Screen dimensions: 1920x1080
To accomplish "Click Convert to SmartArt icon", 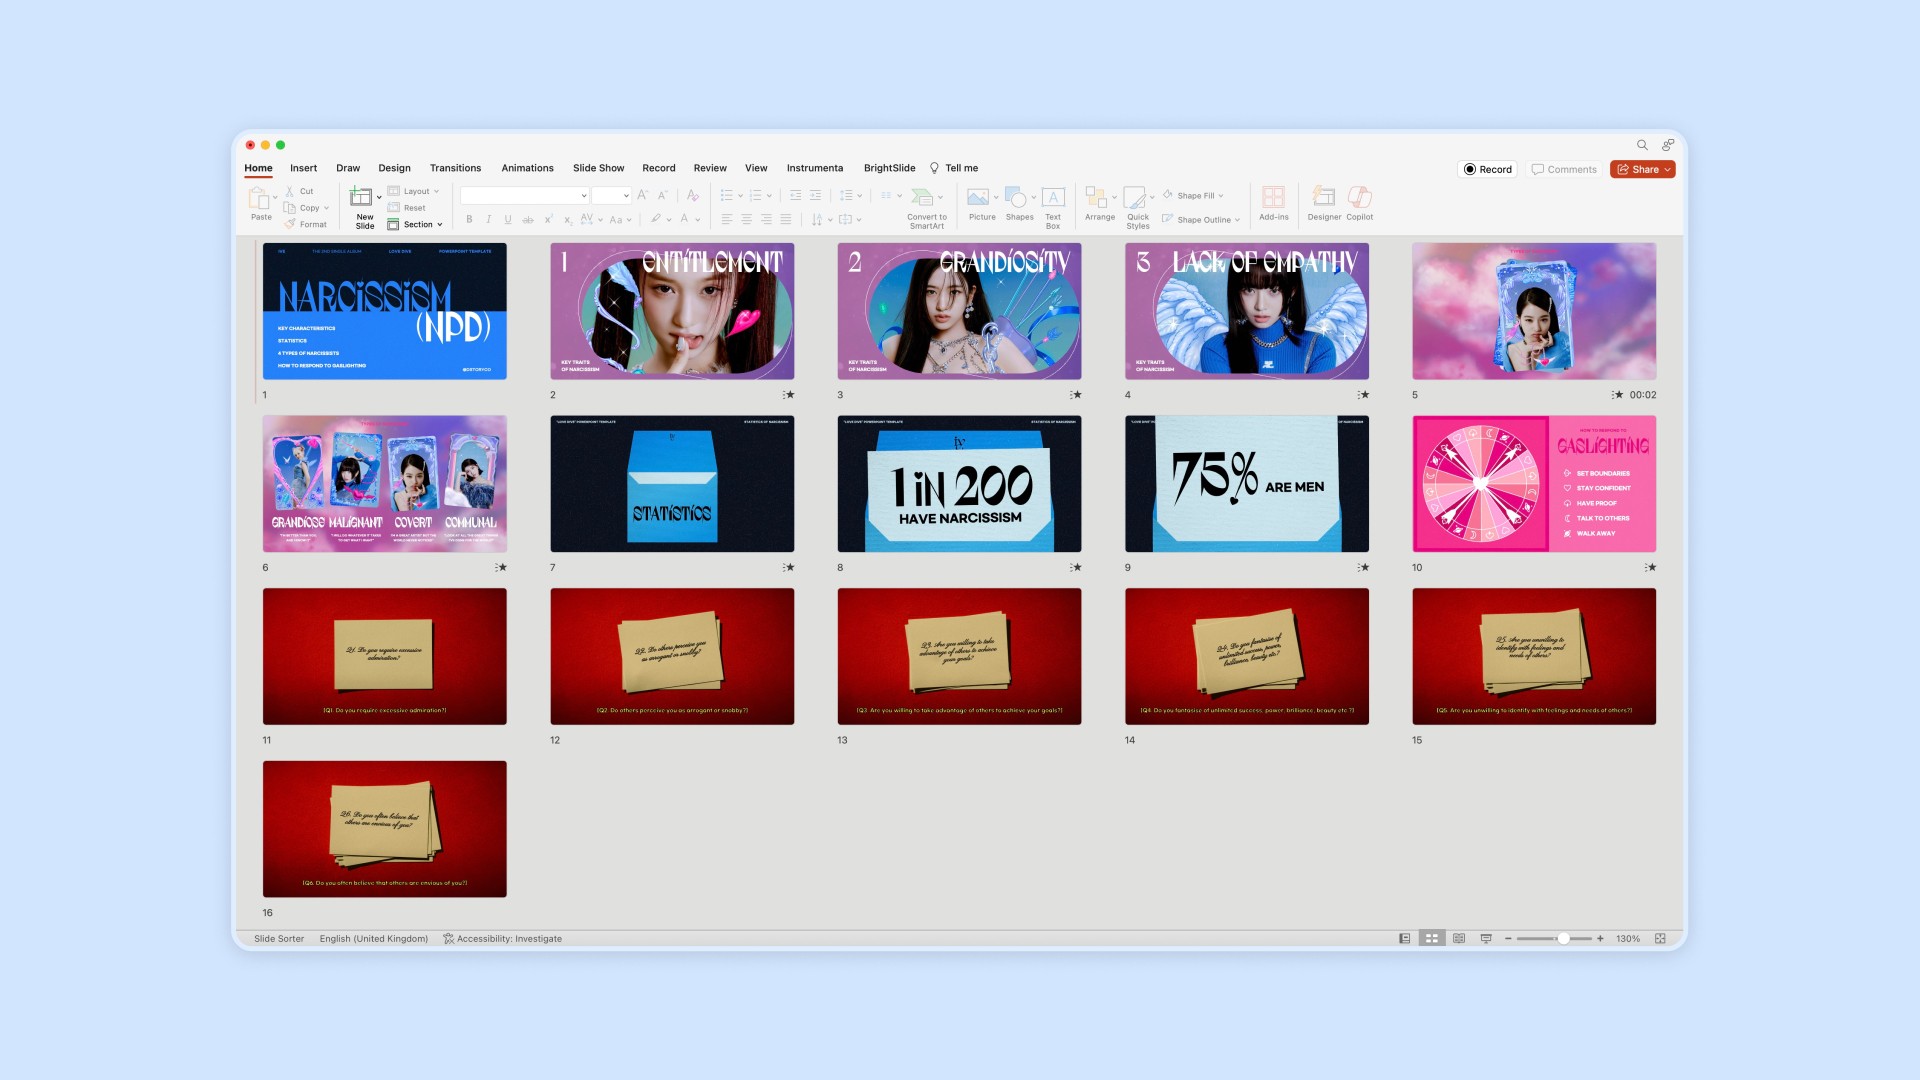I will (922, 197).
